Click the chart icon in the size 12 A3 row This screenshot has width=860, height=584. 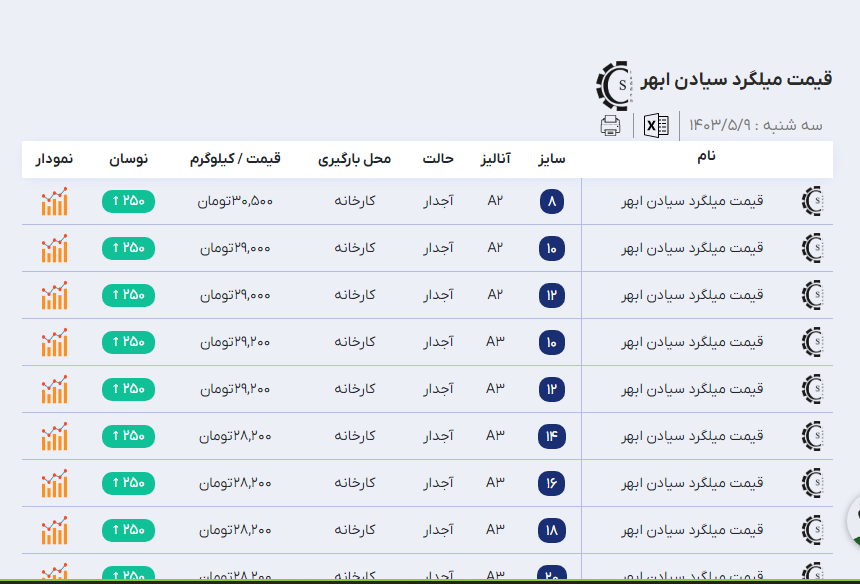pos(54,389)
